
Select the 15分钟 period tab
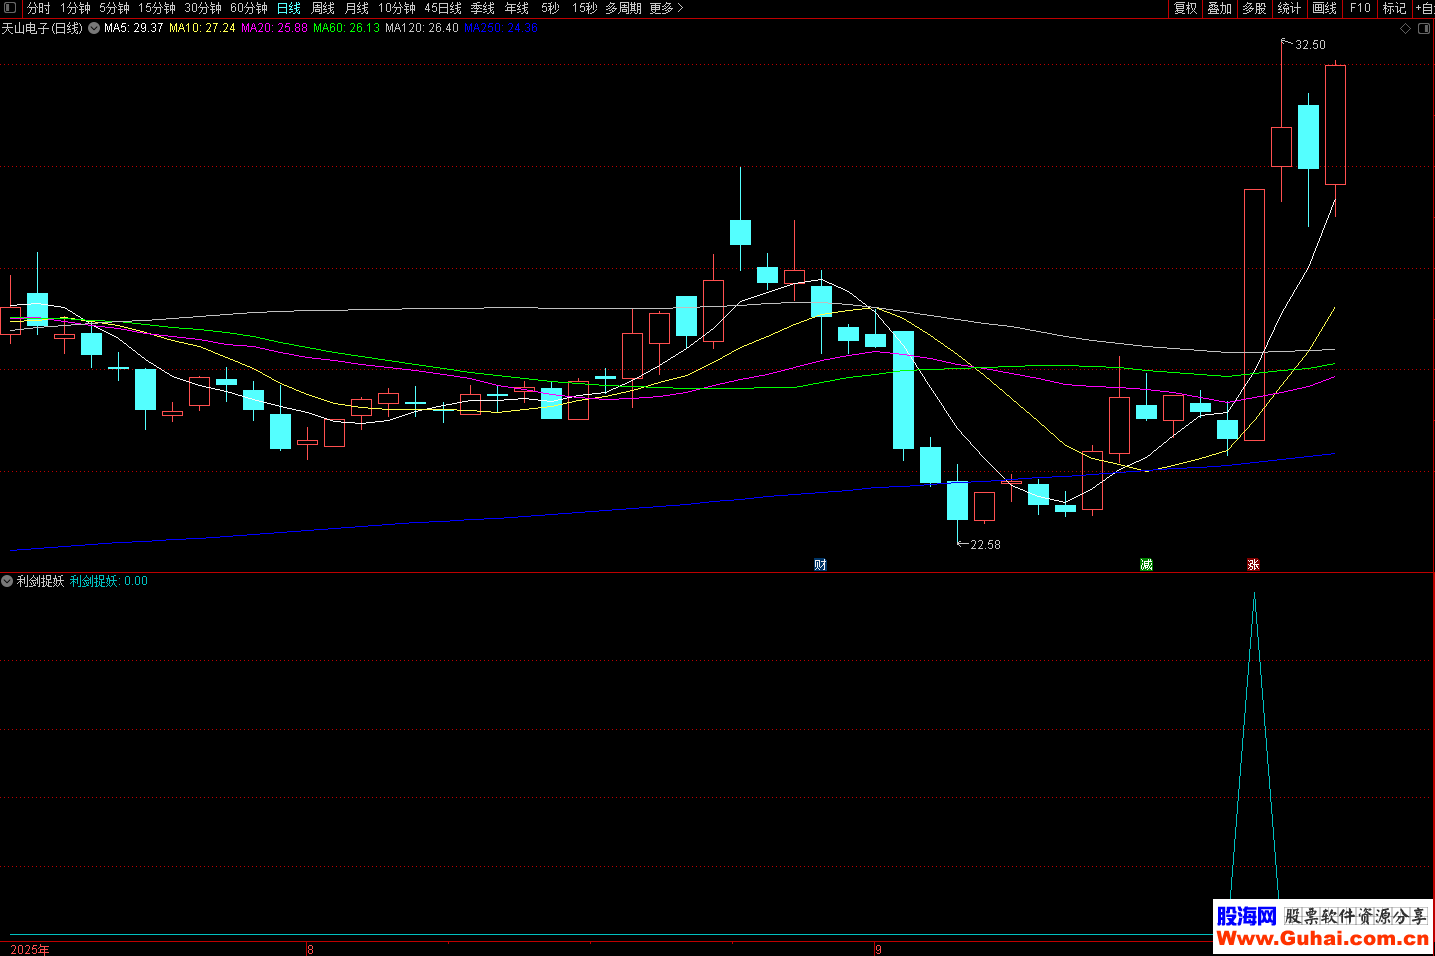pyautogui.click(x=157, y=8)
